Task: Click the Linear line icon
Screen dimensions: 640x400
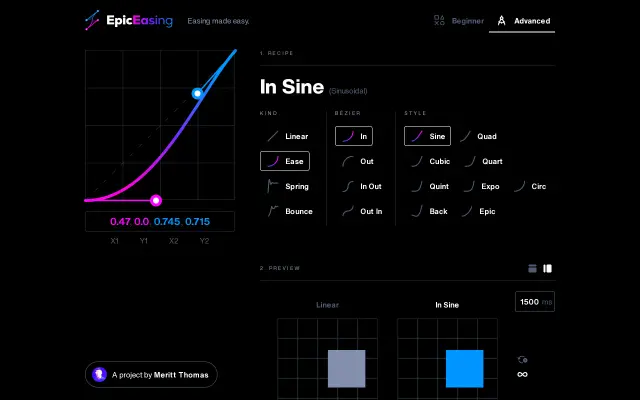Action: coord(273,136)
